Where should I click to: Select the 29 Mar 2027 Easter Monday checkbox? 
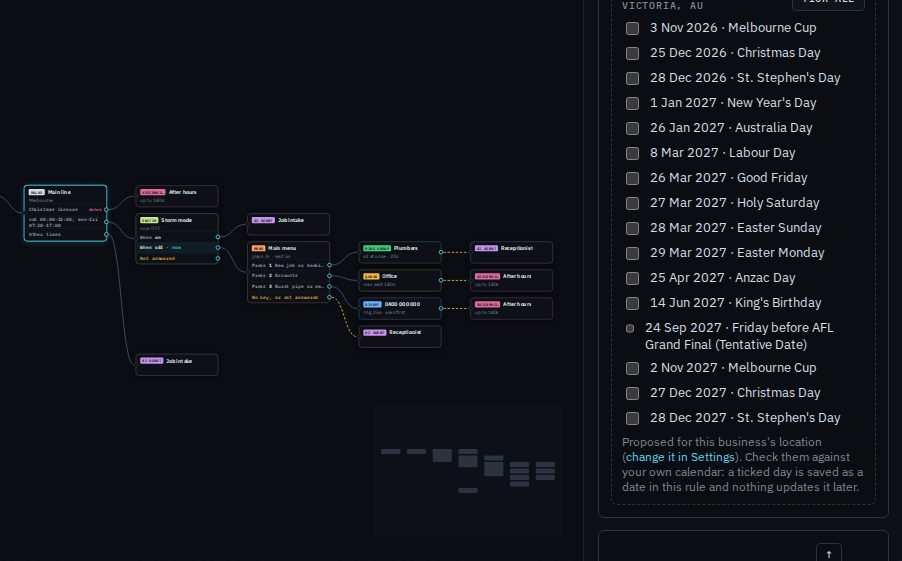(632, 254)
